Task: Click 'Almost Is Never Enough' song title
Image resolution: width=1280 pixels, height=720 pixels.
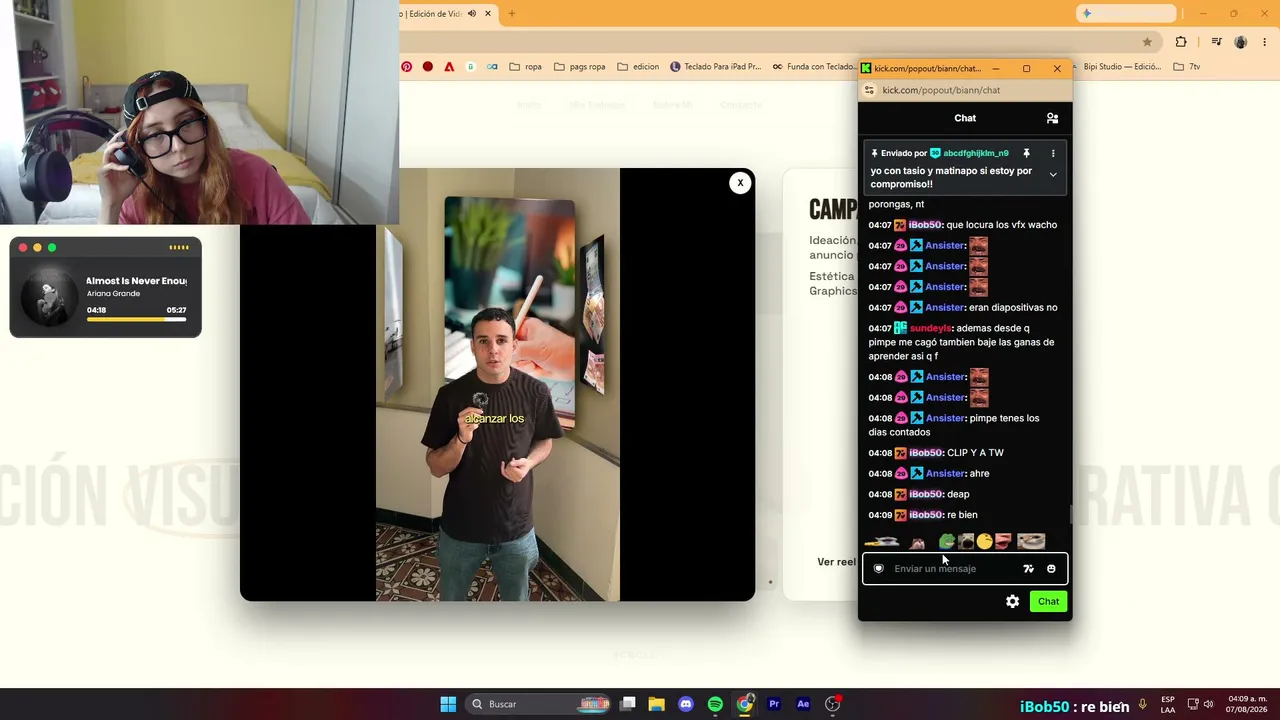Action: [136, 281]
